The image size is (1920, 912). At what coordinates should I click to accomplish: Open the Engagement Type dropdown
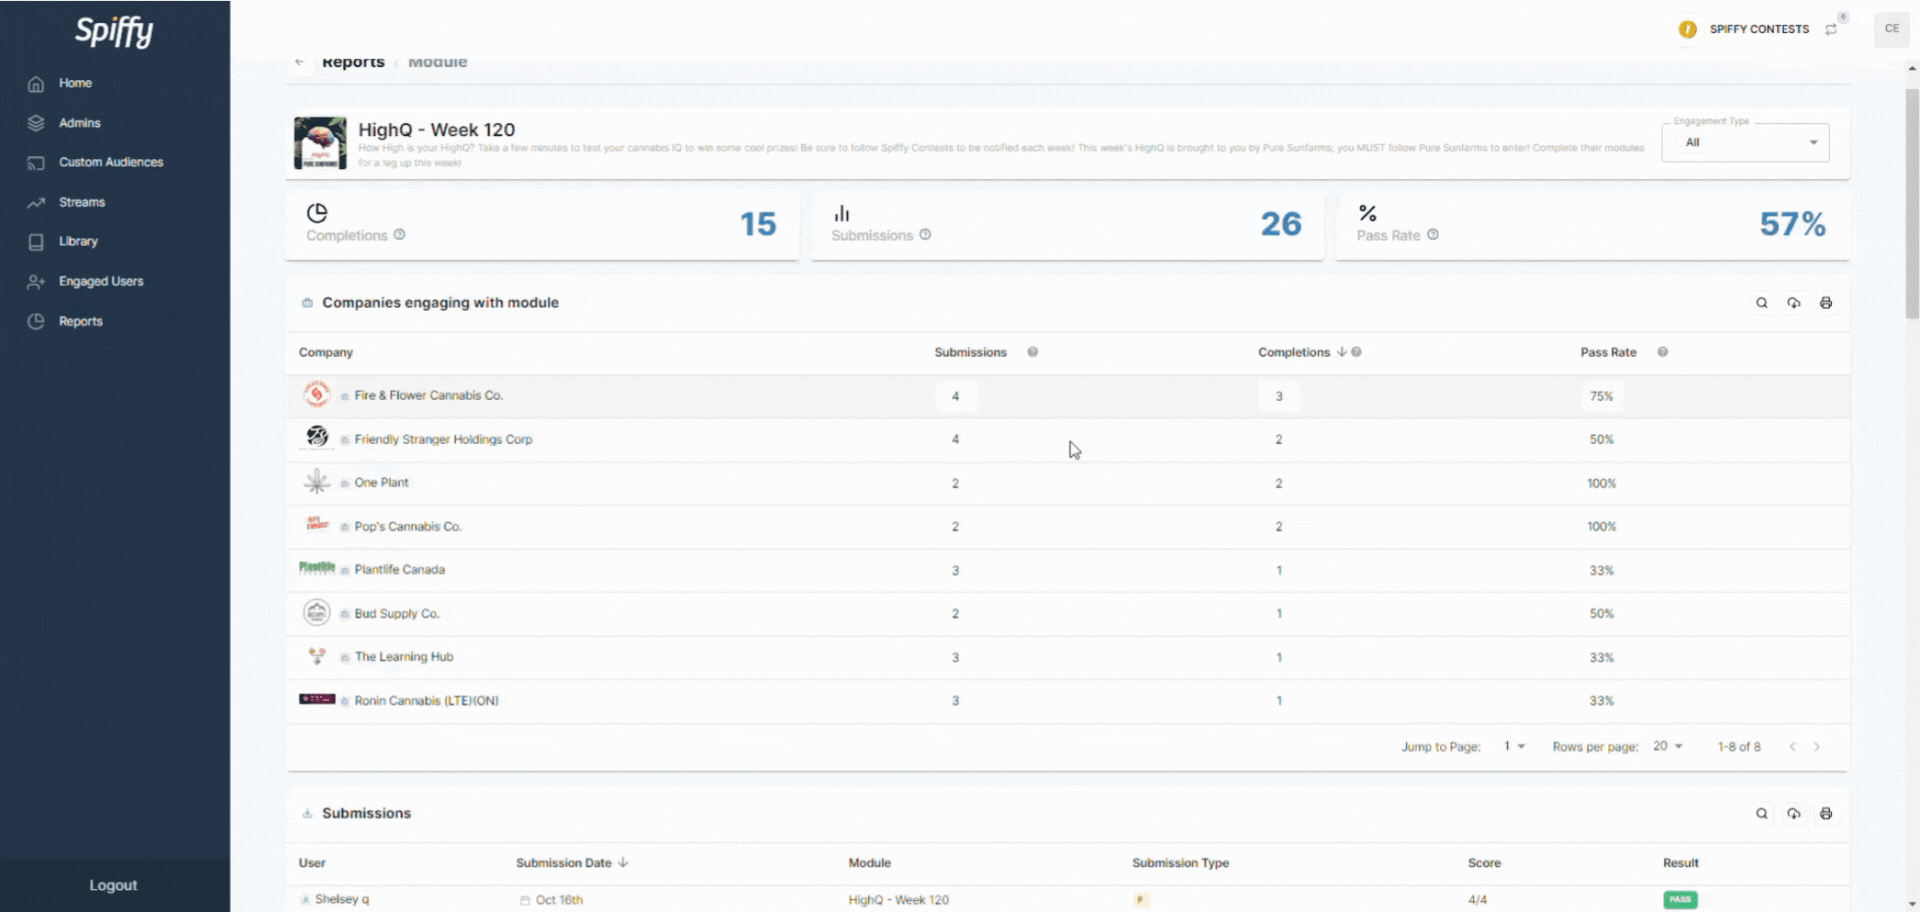click(x=1745, y=143)
